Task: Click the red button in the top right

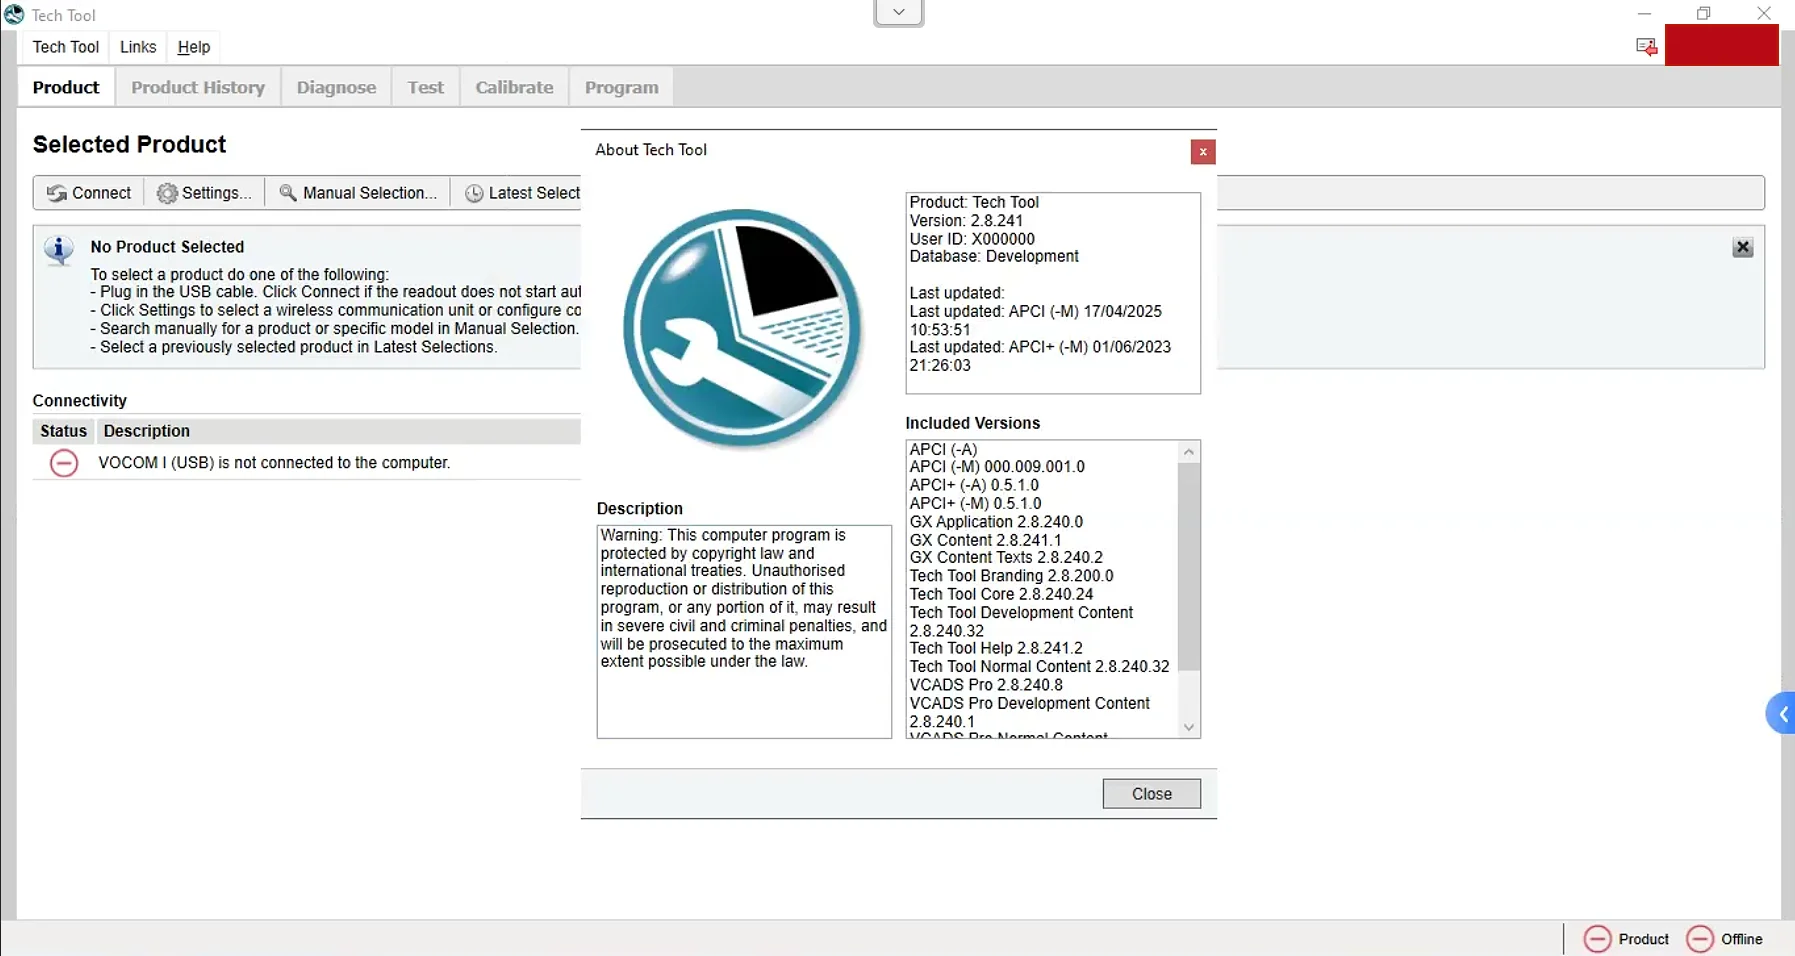Action: pyautogui.click(x=1721, y=45)
